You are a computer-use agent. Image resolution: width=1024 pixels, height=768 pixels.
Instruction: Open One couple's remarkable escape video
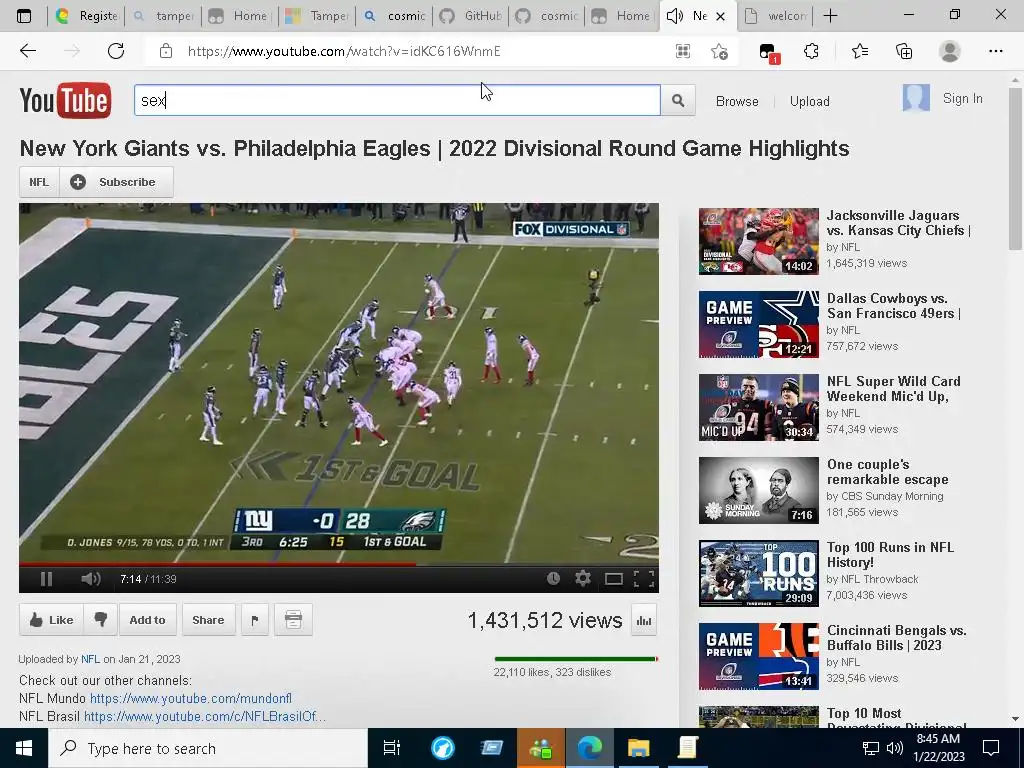click(x=888, y=472)
